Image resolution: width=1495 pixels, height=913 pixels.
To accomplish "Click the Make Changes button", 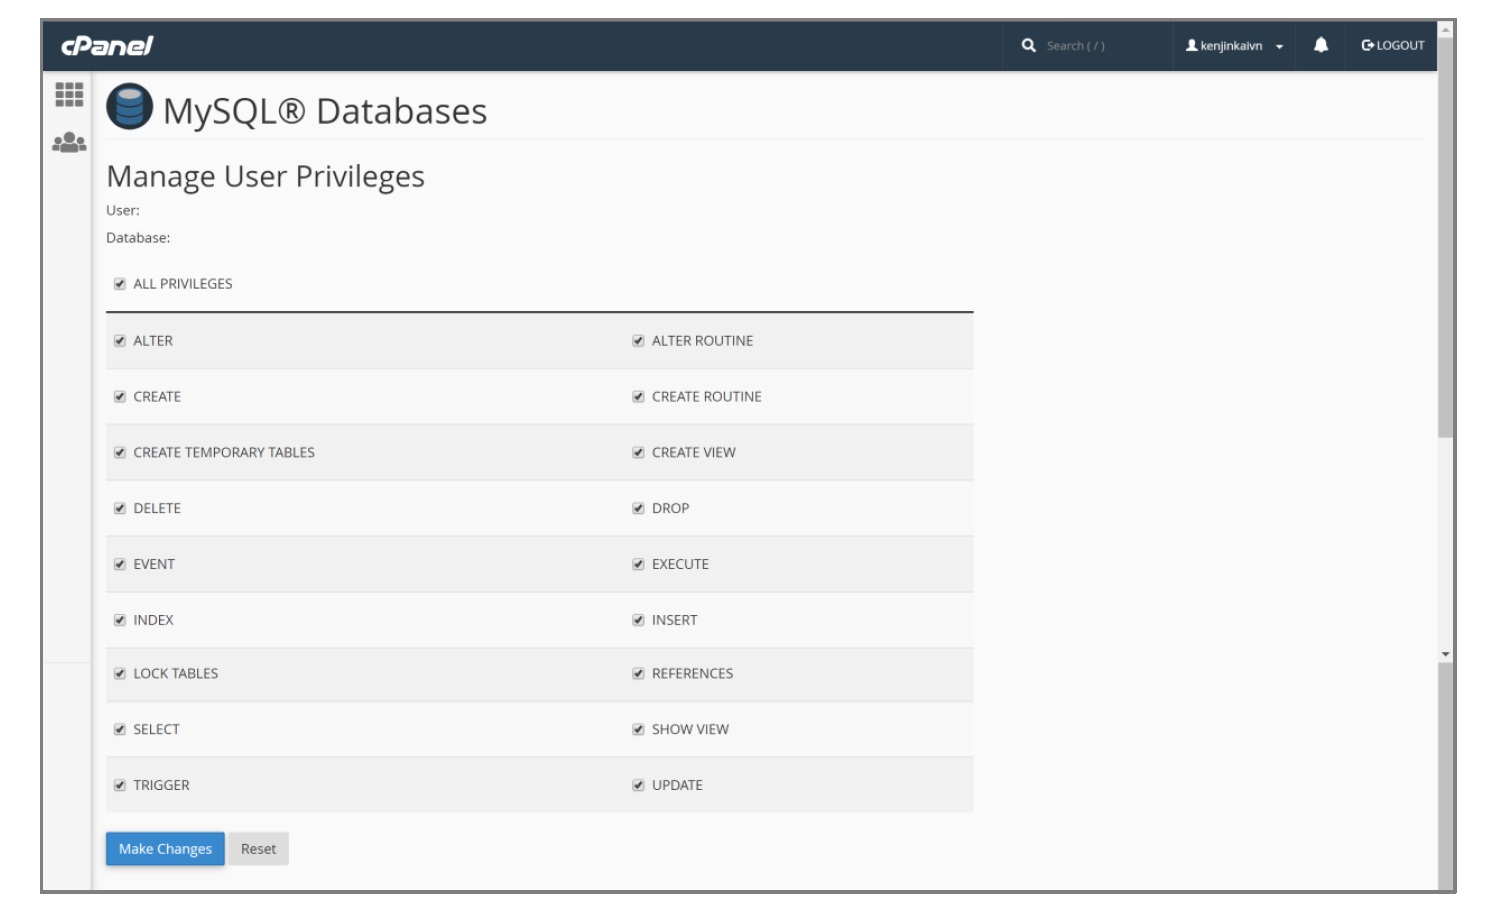I will 165,849.
